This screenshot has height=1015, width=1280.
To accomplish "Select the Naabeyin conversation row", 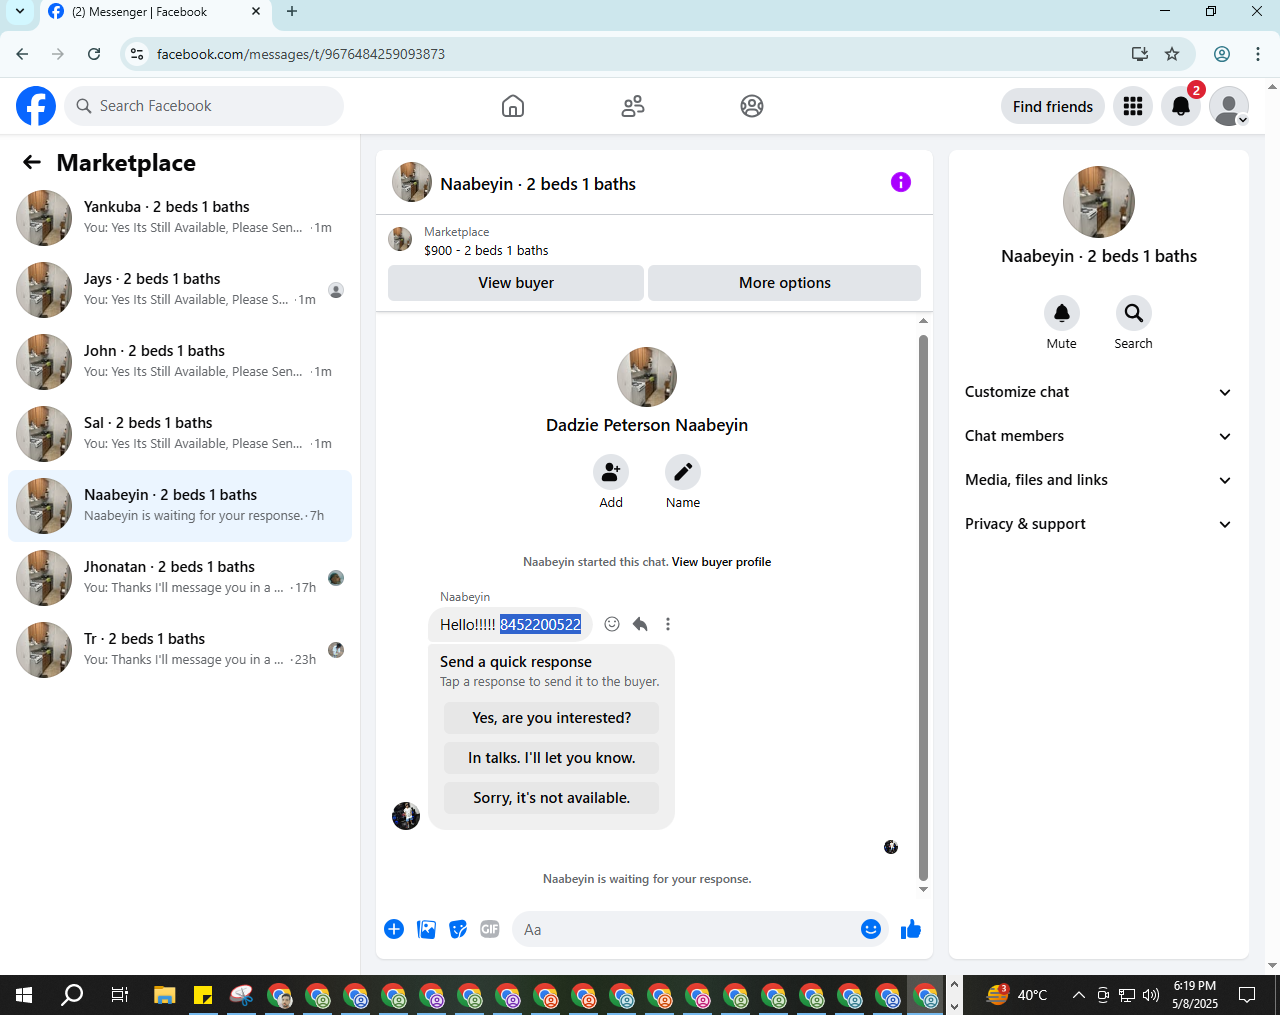I will 180,506.
